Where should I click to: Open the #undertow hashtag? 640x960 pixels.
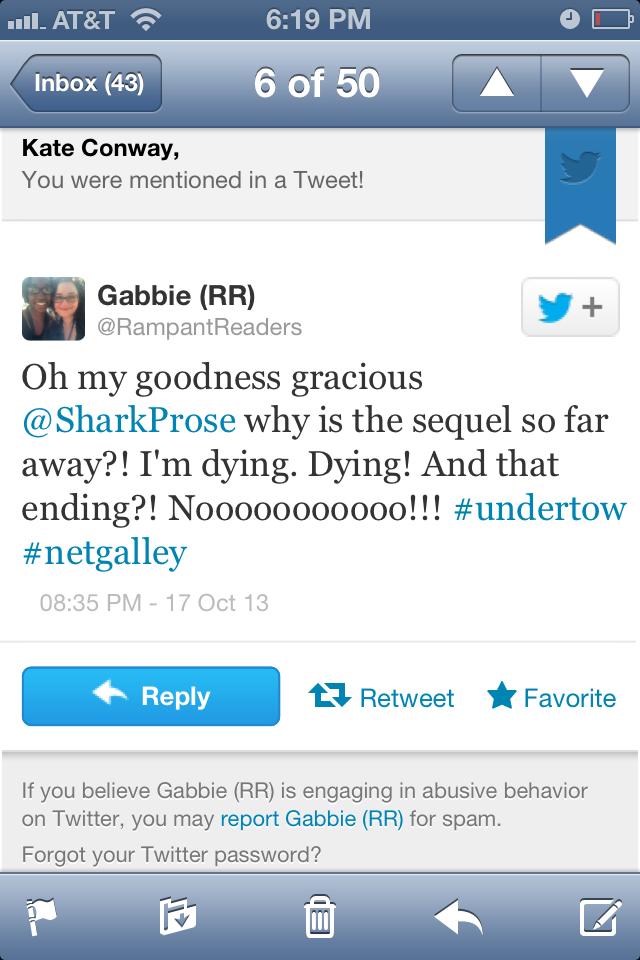pyautogui.click(x=540, y=507)
